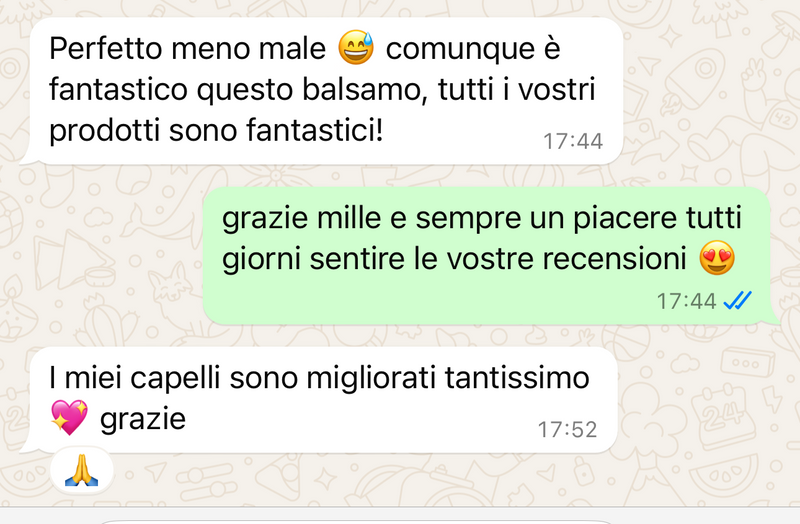Click the 17:52 timestamp
The width and height of the screenshot is (800, 524).
(x=567, y=430)
